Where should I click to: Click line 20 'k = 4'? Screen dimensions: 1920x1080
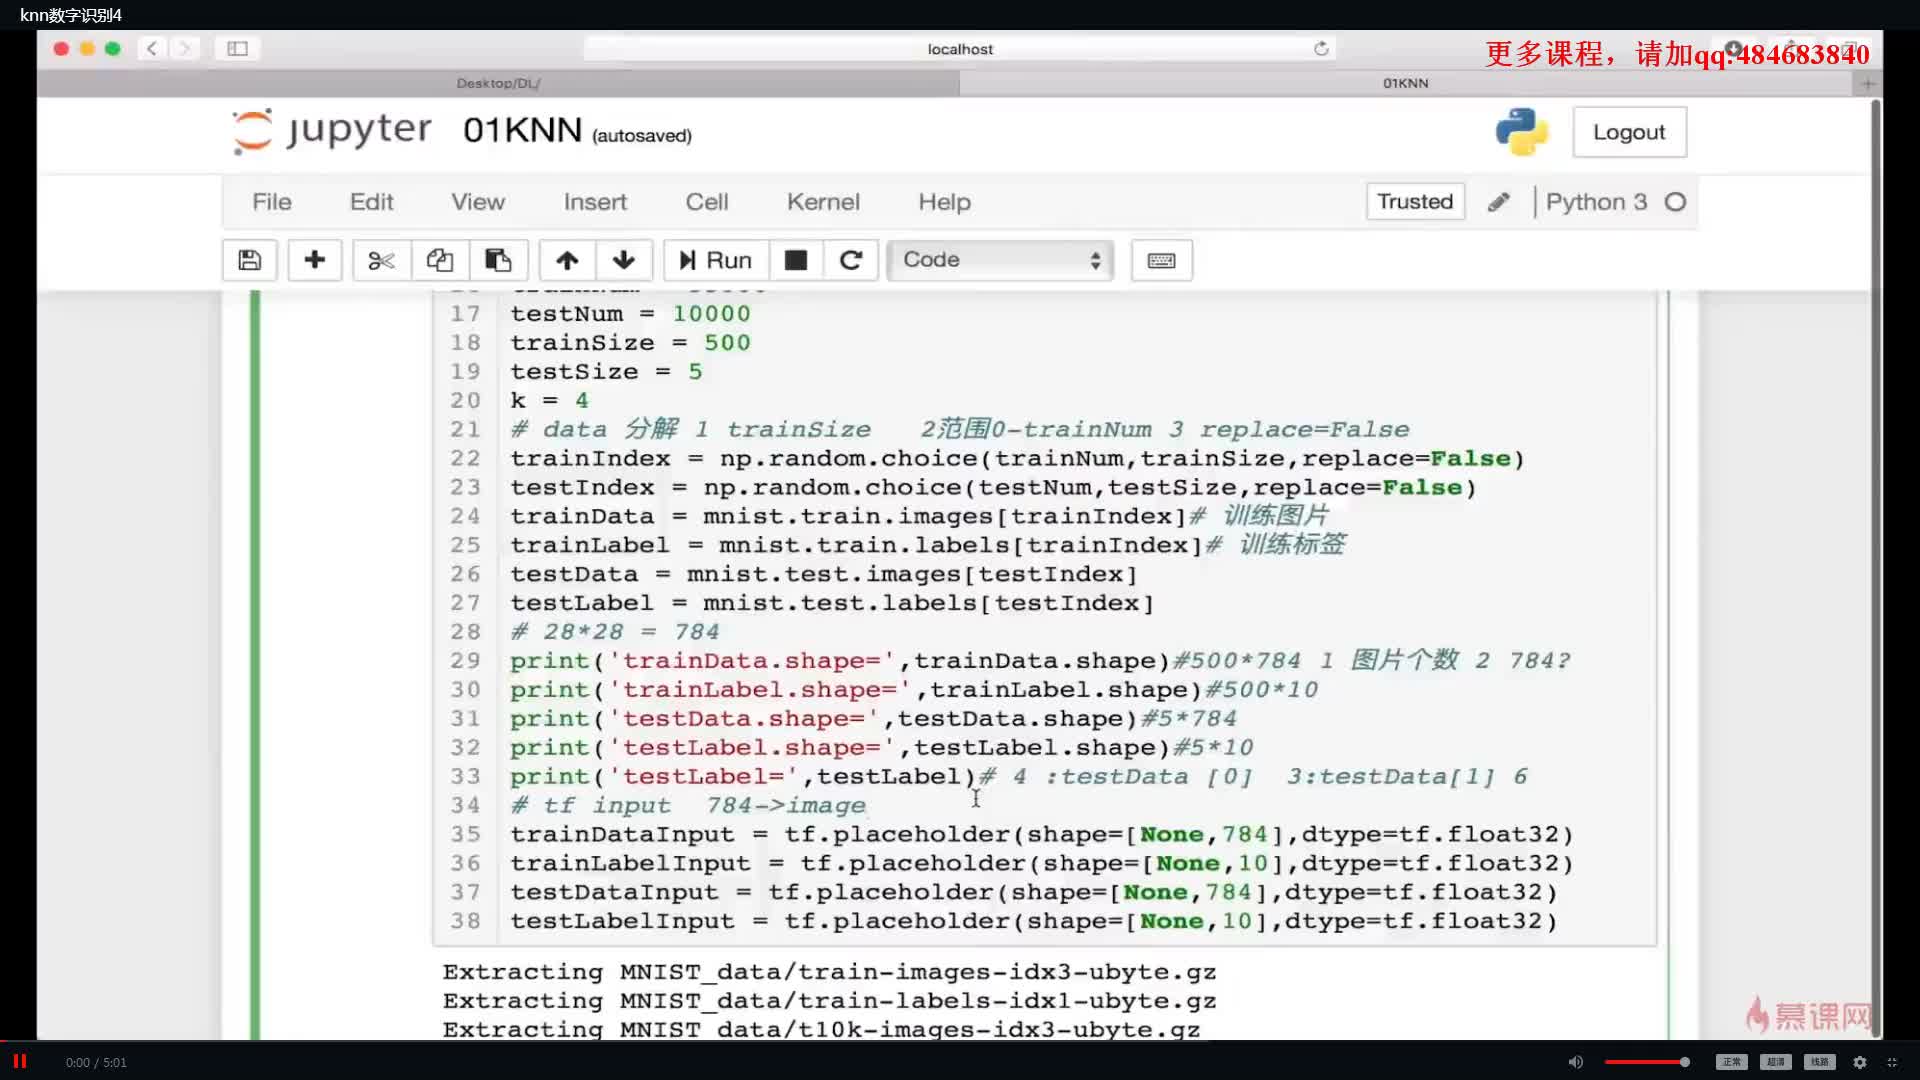[x=549, y=400]
